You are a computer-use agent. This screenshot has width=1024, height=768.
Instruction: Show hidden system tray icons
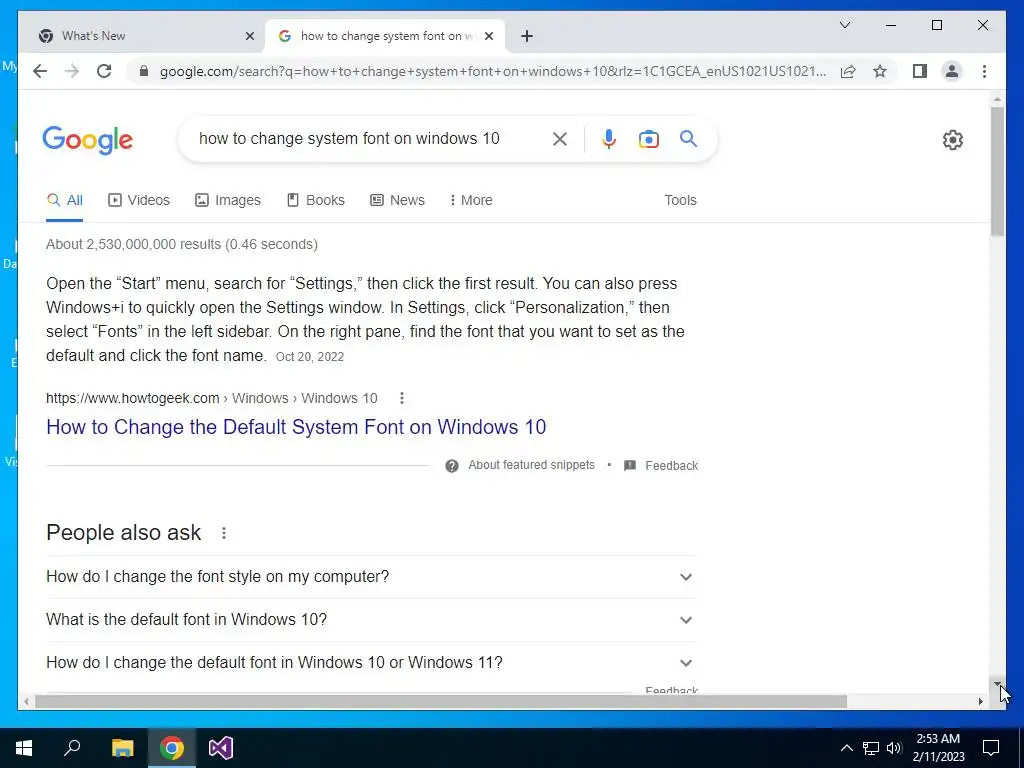click(846, 748)
